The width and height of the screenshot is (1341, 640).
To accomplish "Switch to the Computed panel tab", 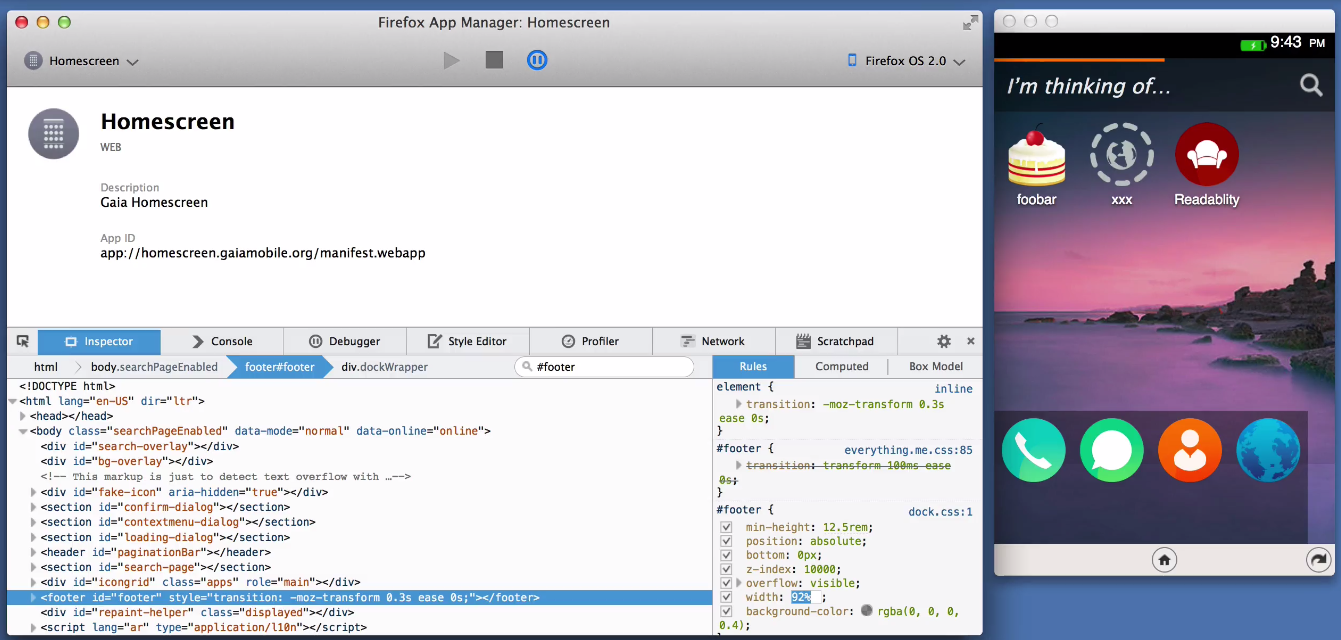I will tap(841, 366).
